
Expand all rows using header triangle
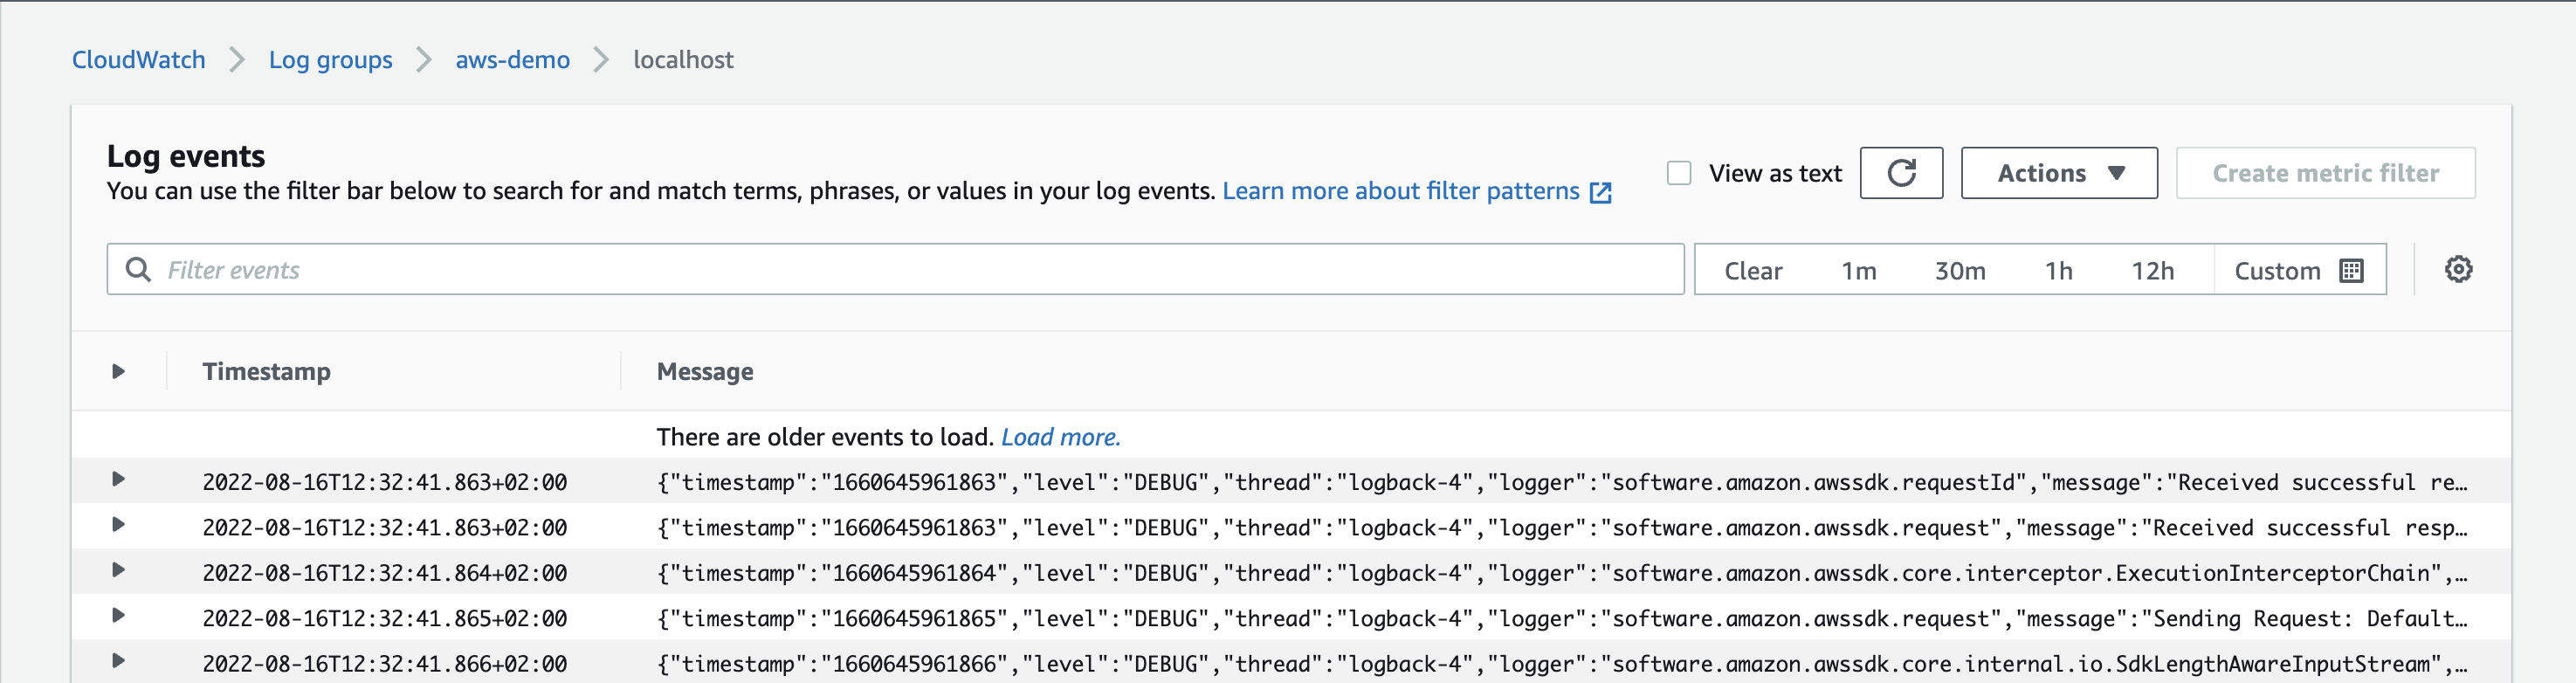click(x=118, y=372)
